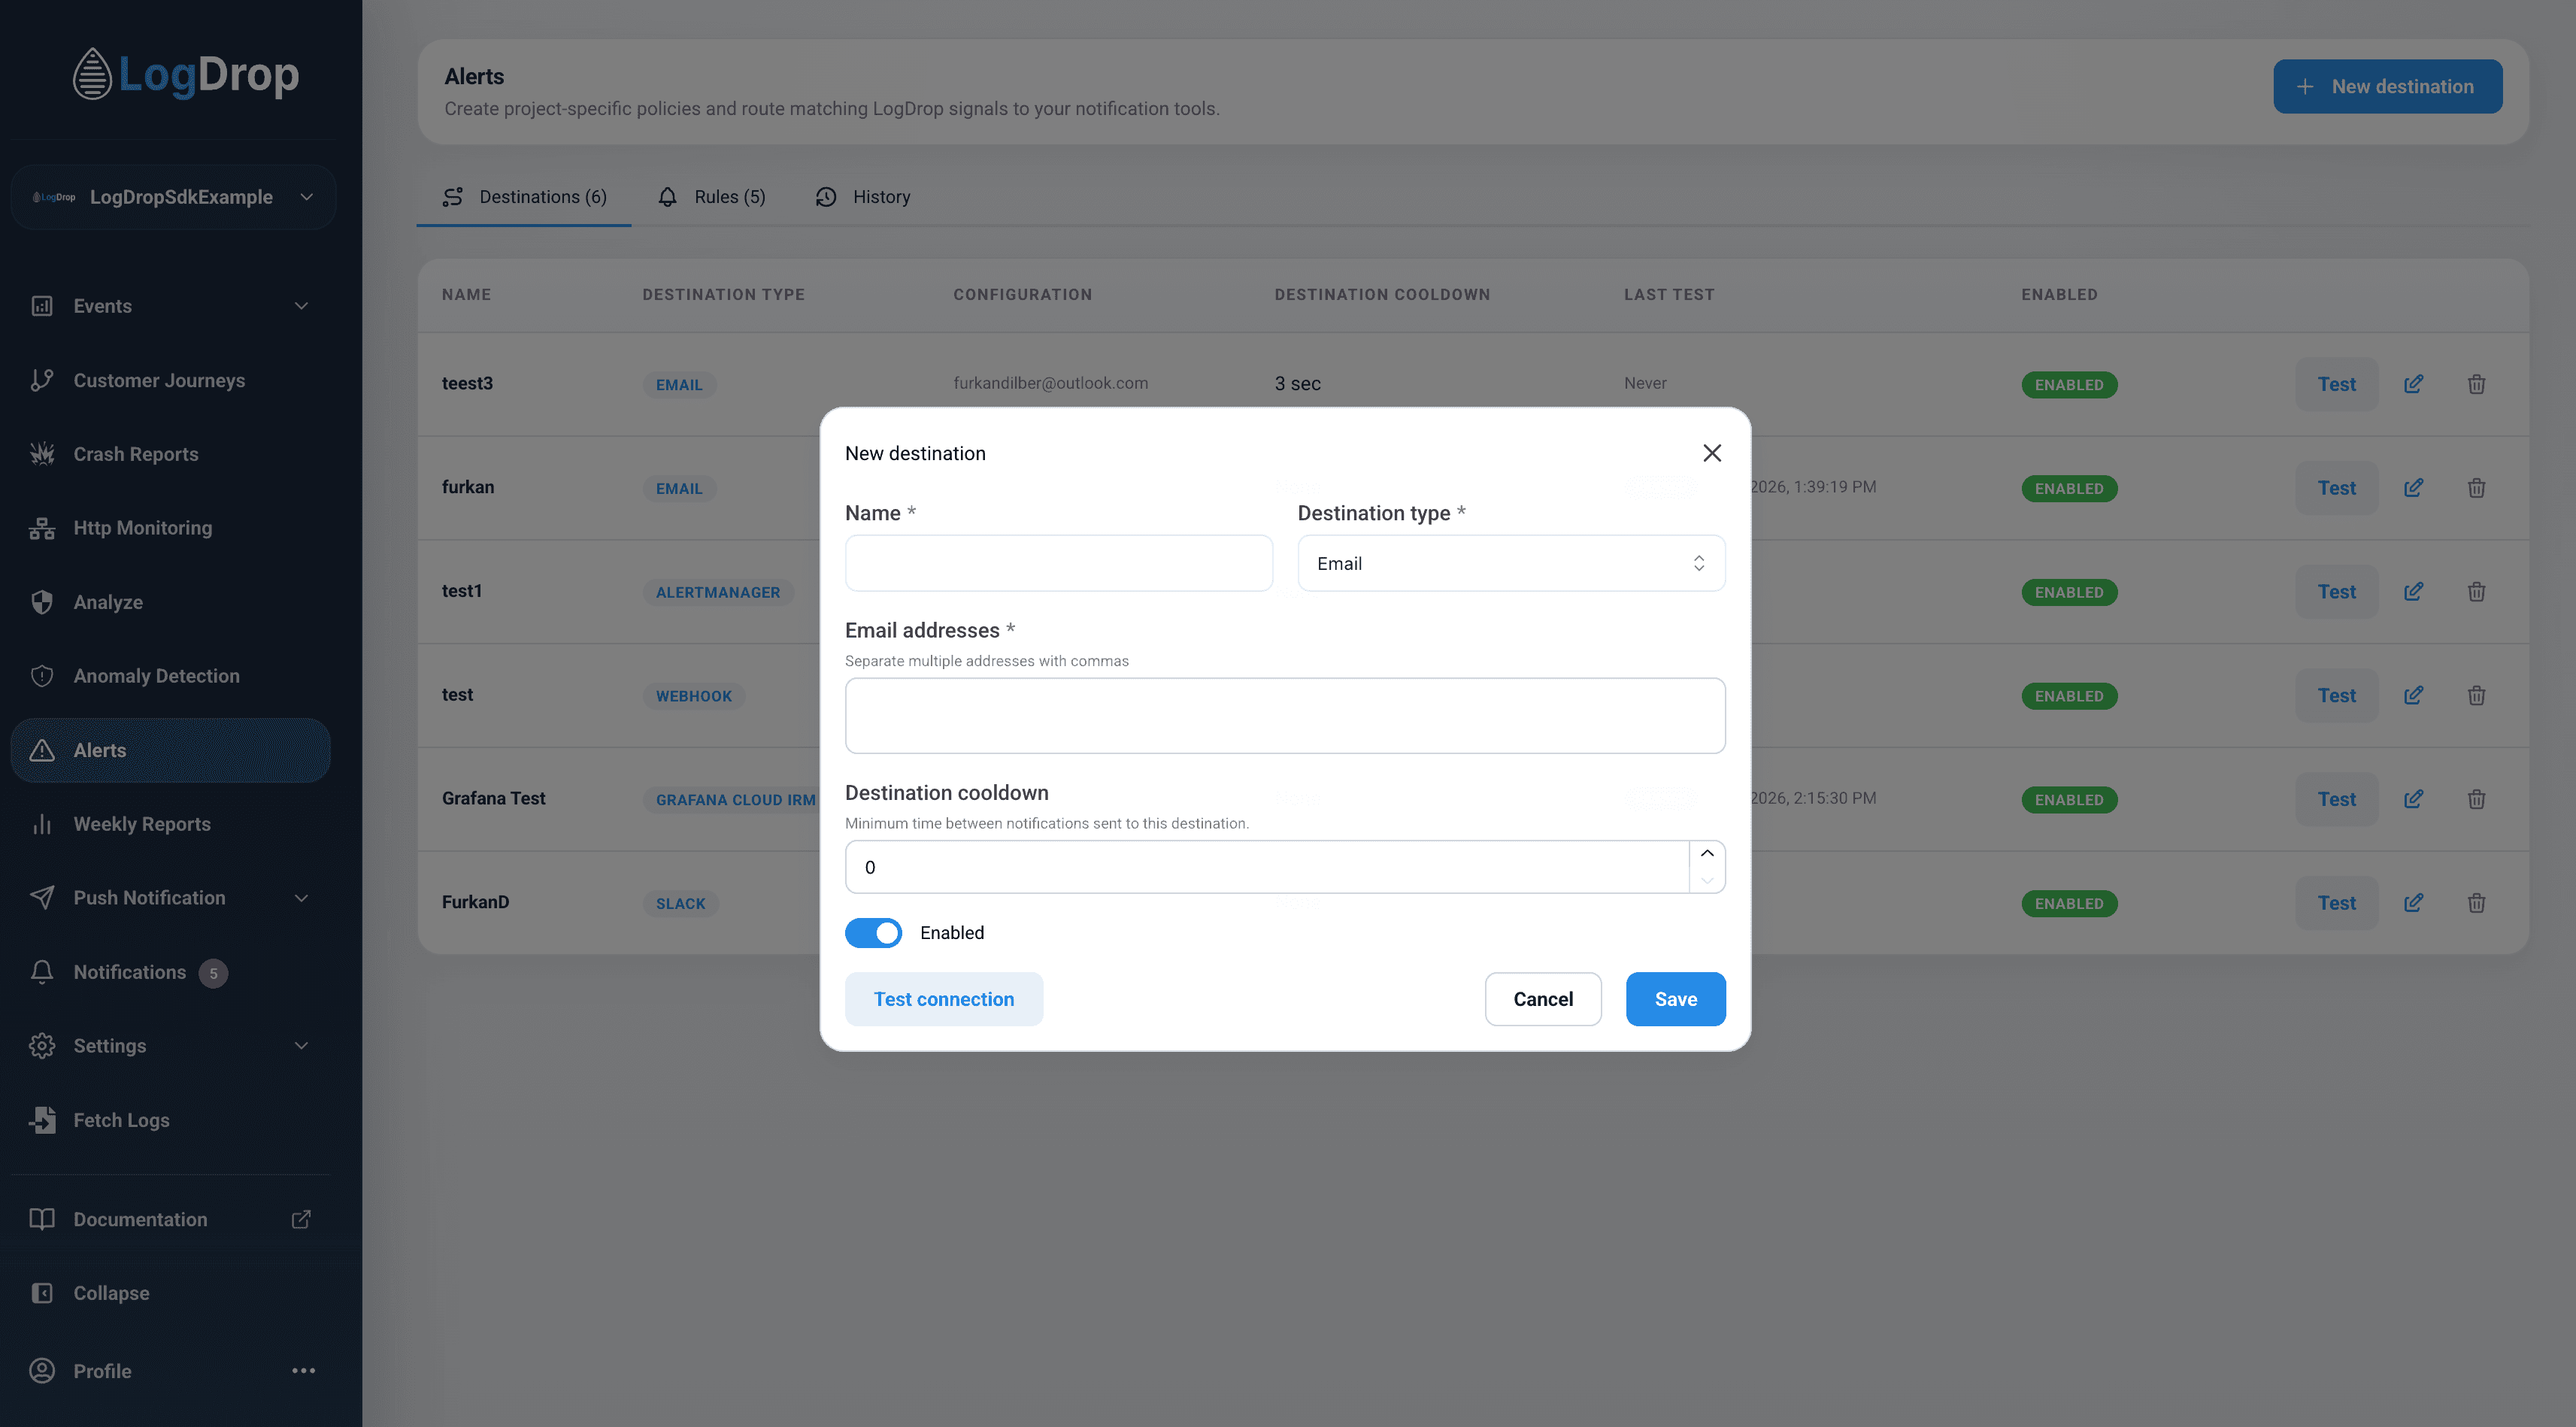Image resolution: width=2576 pixels, height=1427 pixels.
Task: Delete the FurkanD destination
Action: (x=2476, y=903)
